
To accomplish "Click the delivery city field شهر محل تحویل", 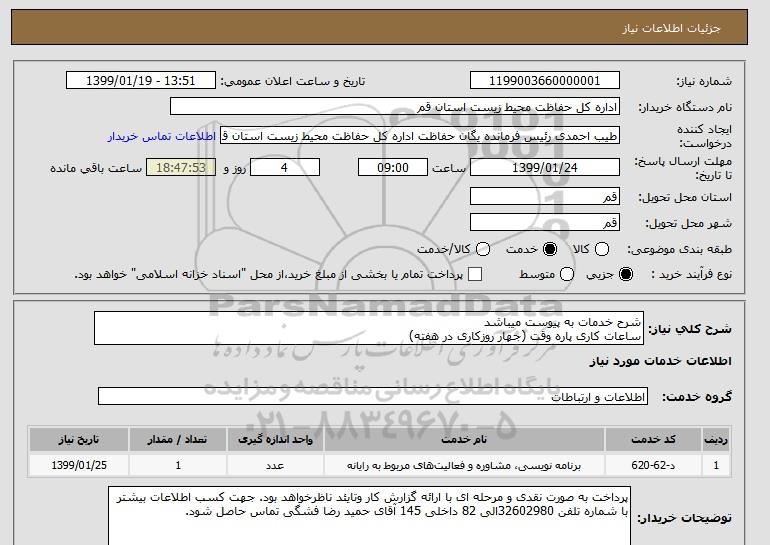I will 545,222.
